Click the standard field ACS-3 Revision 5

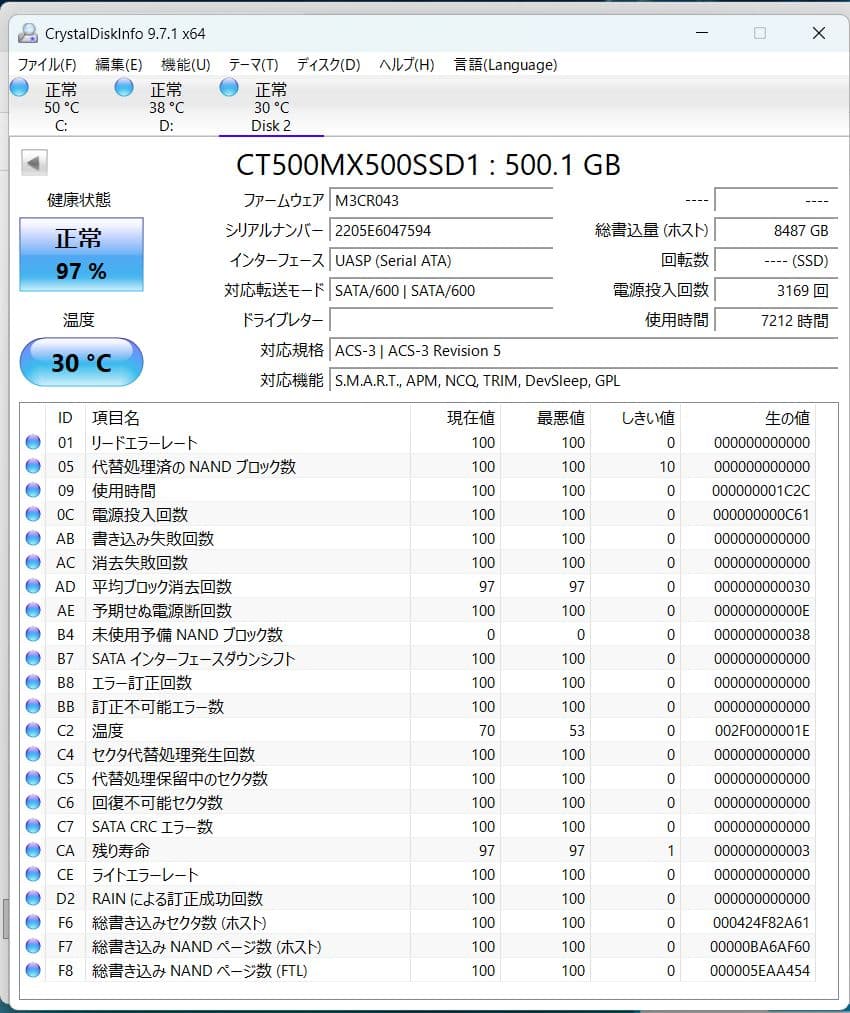pyautogui.click(x=583, y=351)
